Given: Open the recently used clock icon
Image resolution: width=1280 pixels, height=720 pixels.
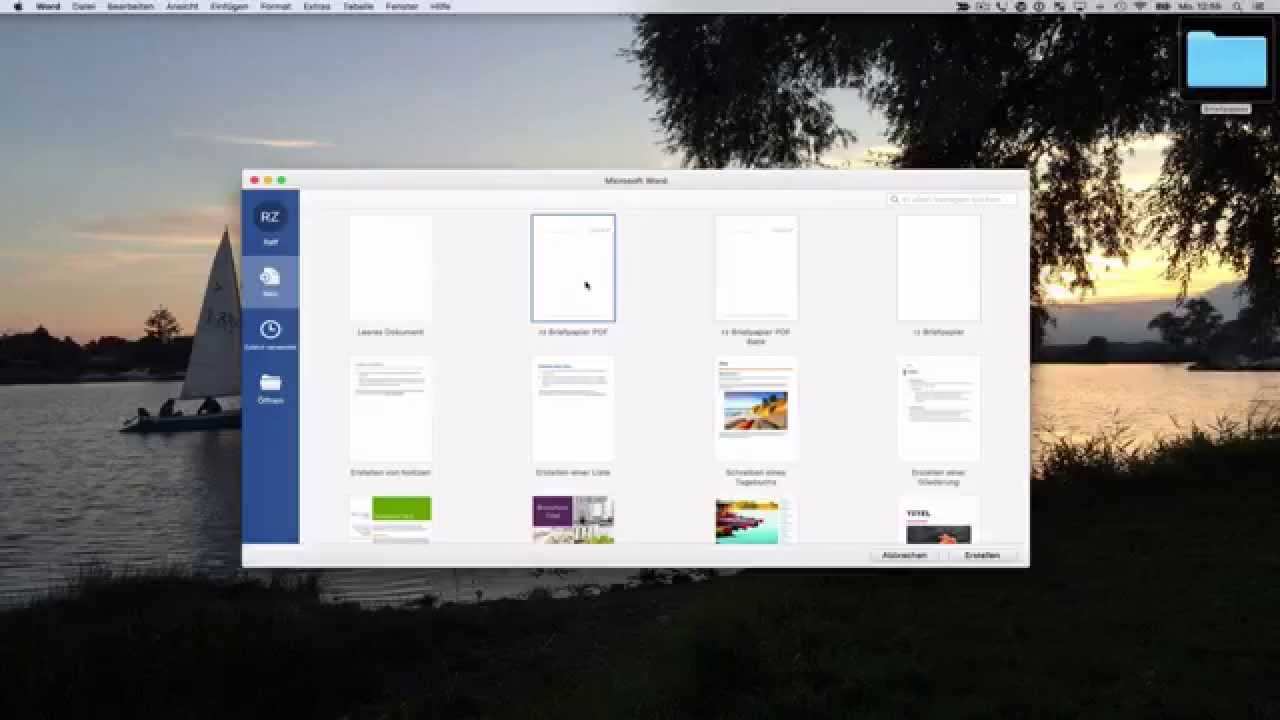Looking at the screenshot, I should [270, 330].
